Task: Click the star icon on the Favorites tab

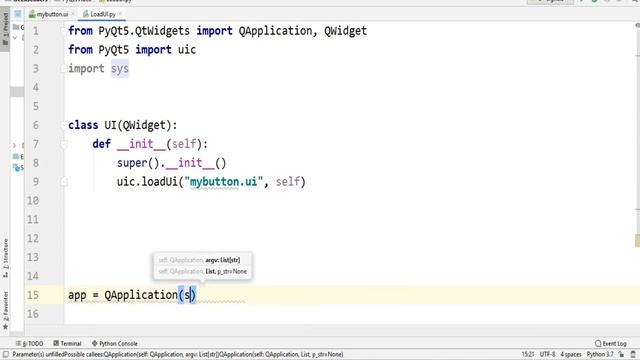Action: click(x=5, y=327)
